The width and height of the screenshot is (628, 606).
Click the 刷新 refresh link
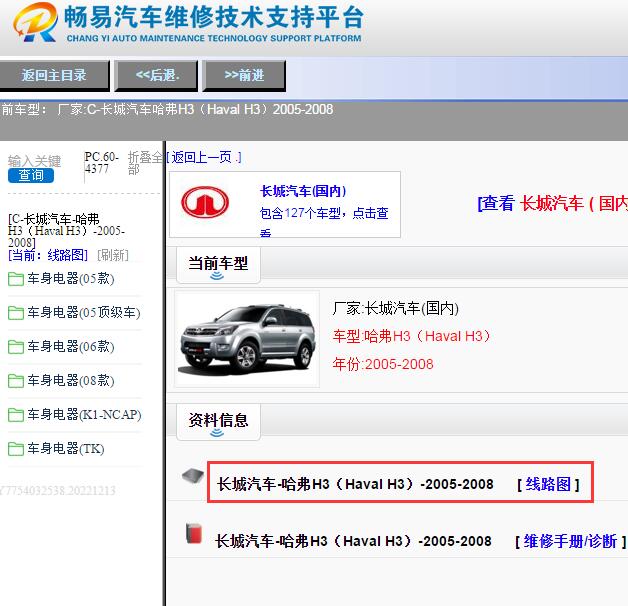pyautogui.click(x=113, y=255)
